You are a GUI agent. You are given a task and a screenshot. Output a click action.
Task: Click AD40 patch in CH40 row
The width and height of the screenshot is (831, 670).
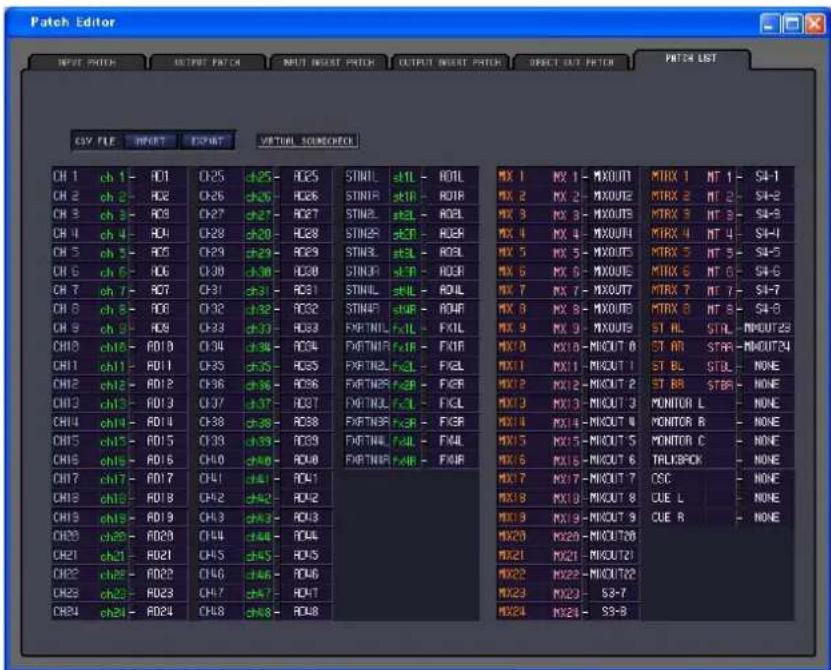[x=306, y=460]
